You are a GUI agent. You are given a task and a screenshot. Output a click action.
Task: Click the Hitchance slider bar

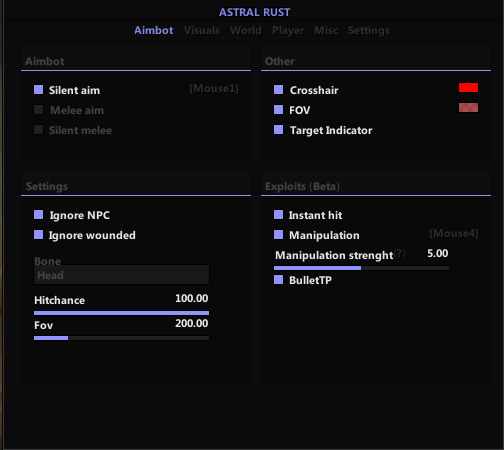122,313
